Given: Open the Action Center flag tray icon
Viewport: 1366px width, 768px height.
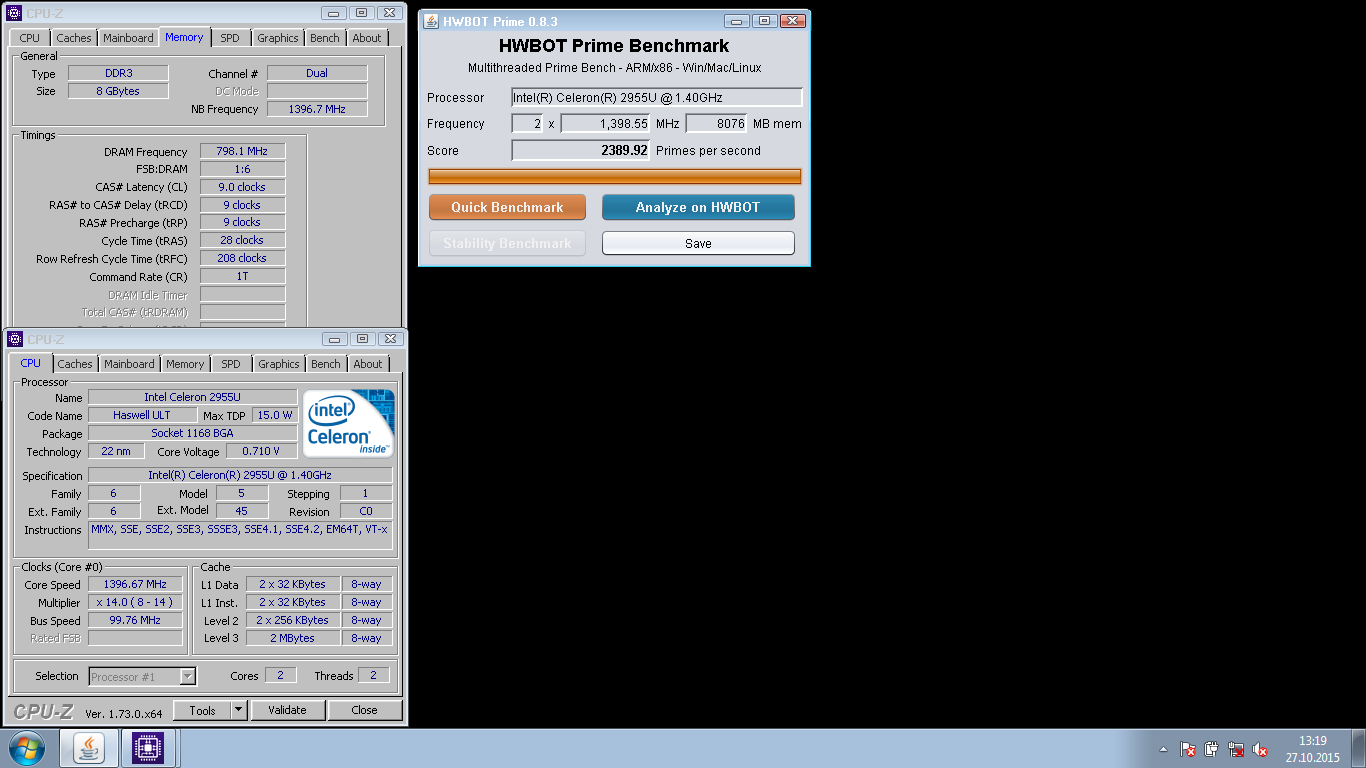Looking at the screenshot, I should (1188, 749).
